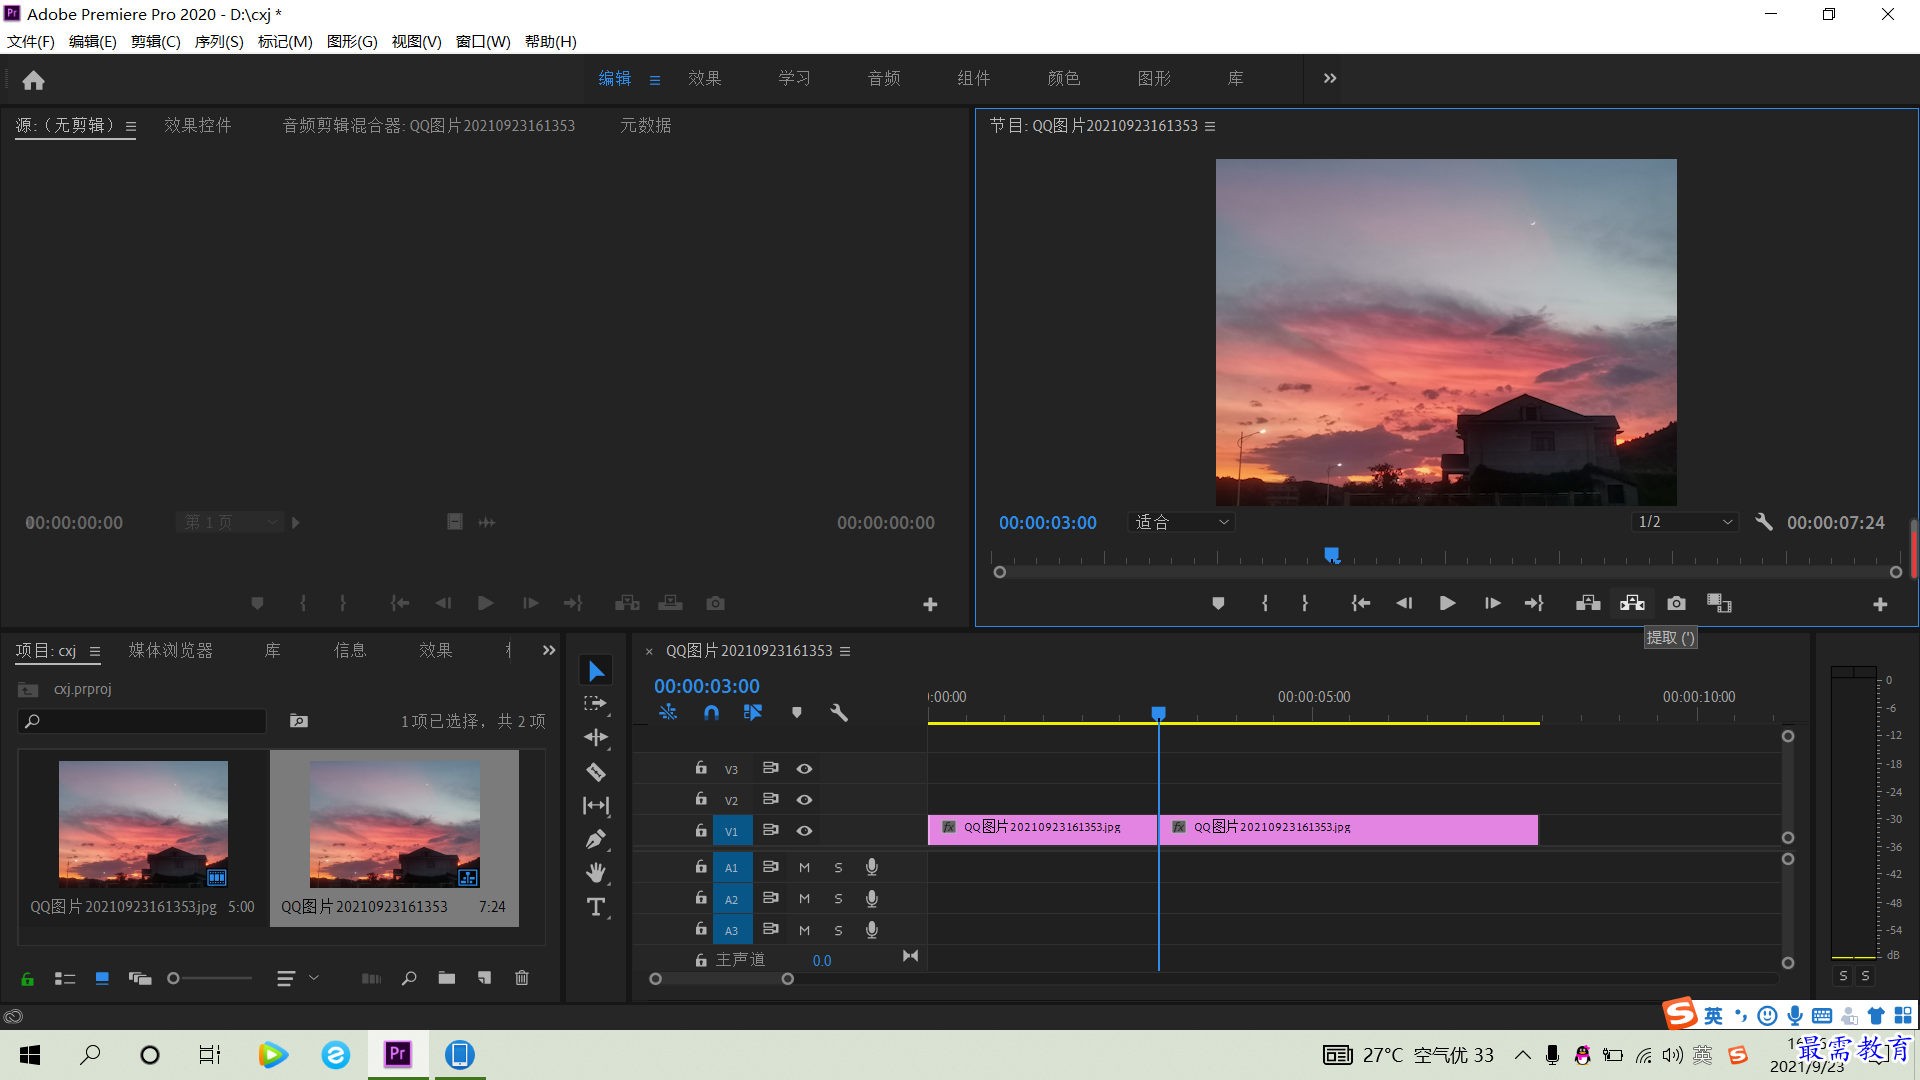Screen dimensions: 1920x1080
Task: Select second clip on V1 track
Action: (1348, 829)
